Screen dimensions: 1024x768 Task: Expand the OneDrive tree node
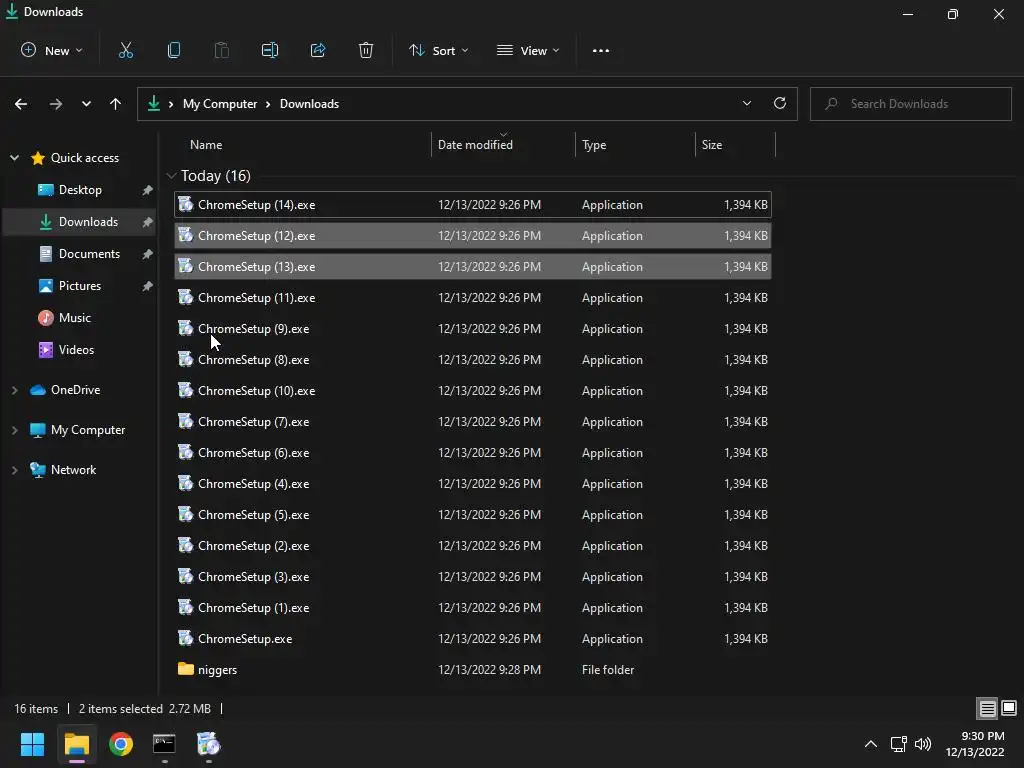[x=14, y=390]
